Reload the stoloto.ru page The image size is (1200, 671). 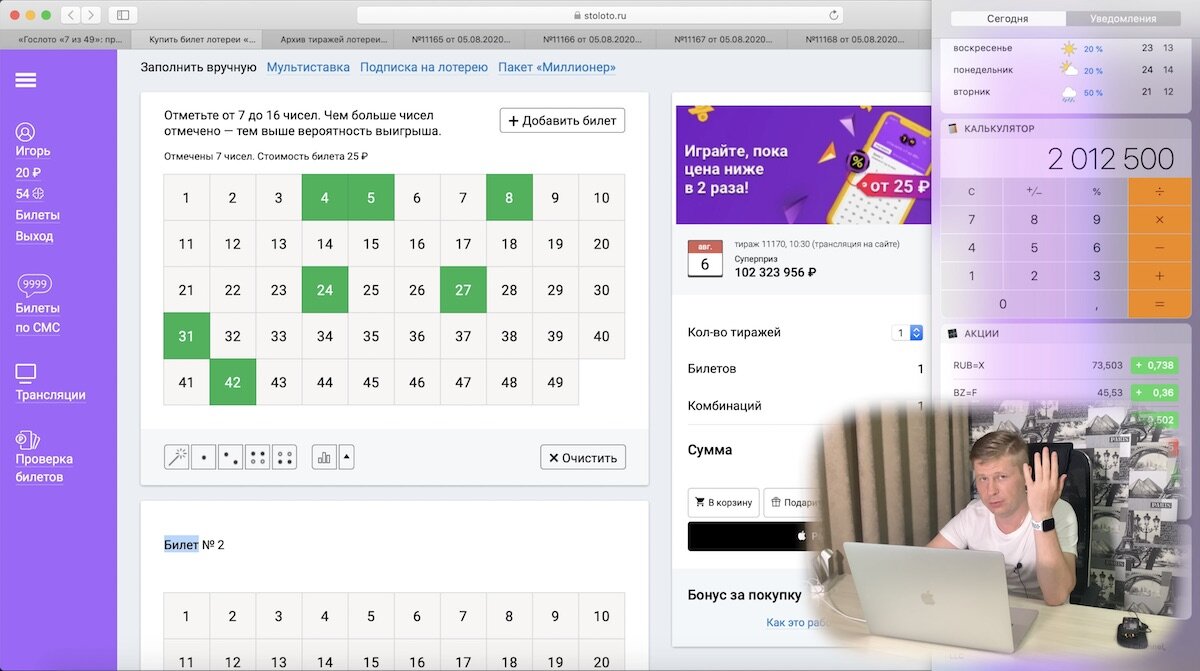pos(833,15)
